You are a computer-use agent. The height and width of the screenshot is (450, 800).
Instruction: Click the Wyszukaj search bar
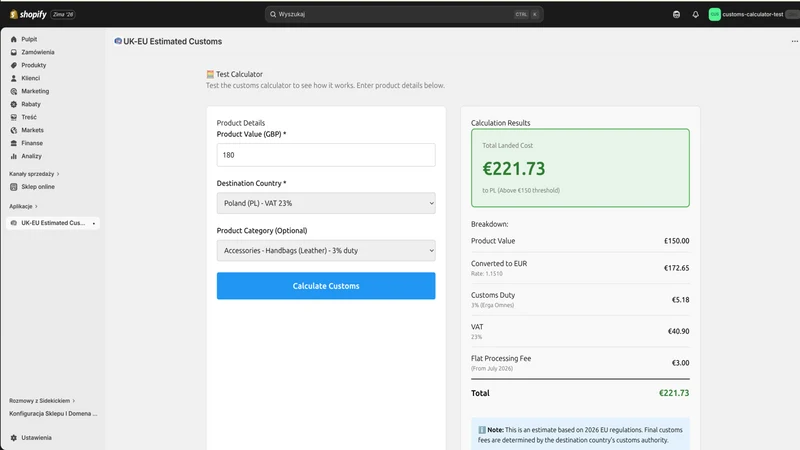click(x=404, y=14)
